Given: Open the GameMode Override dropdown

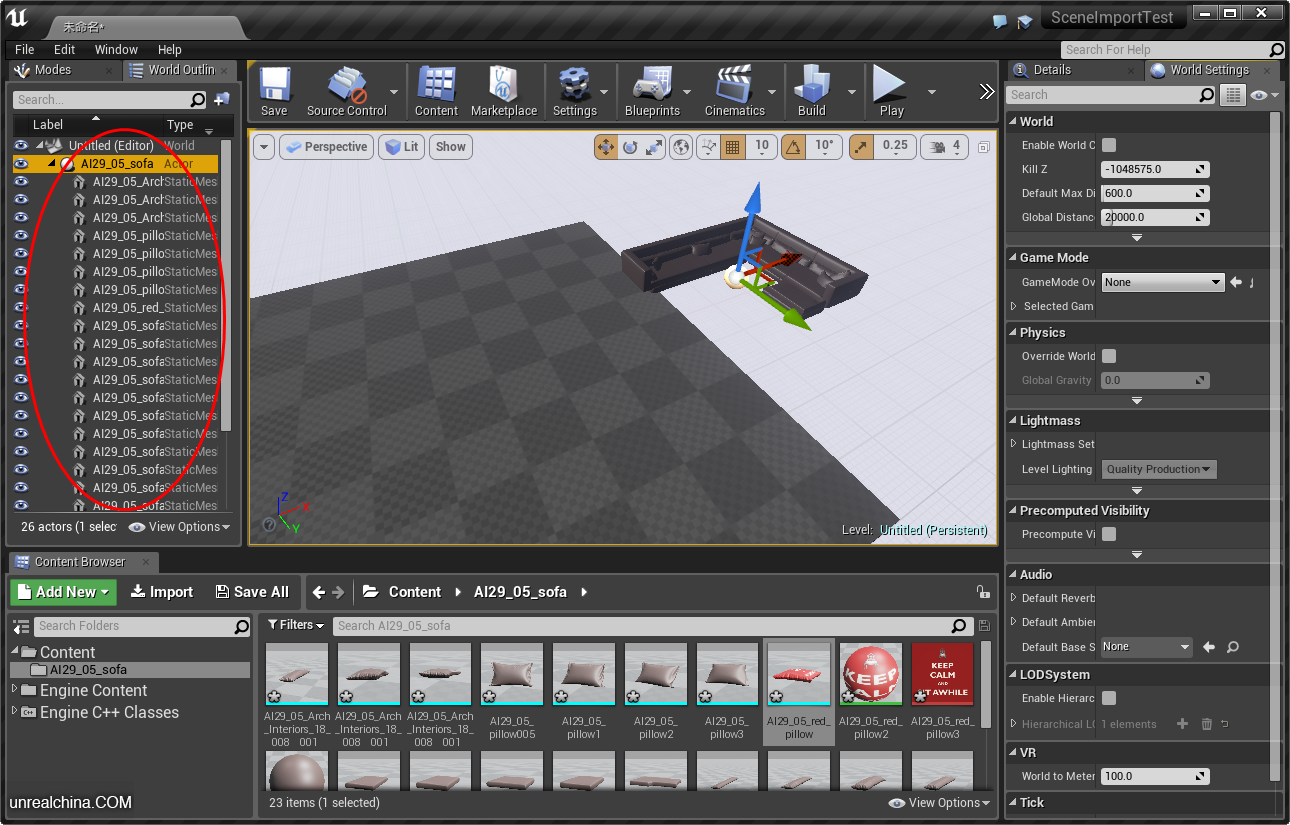Looking at the screenshot, I should click(1162, 282).
